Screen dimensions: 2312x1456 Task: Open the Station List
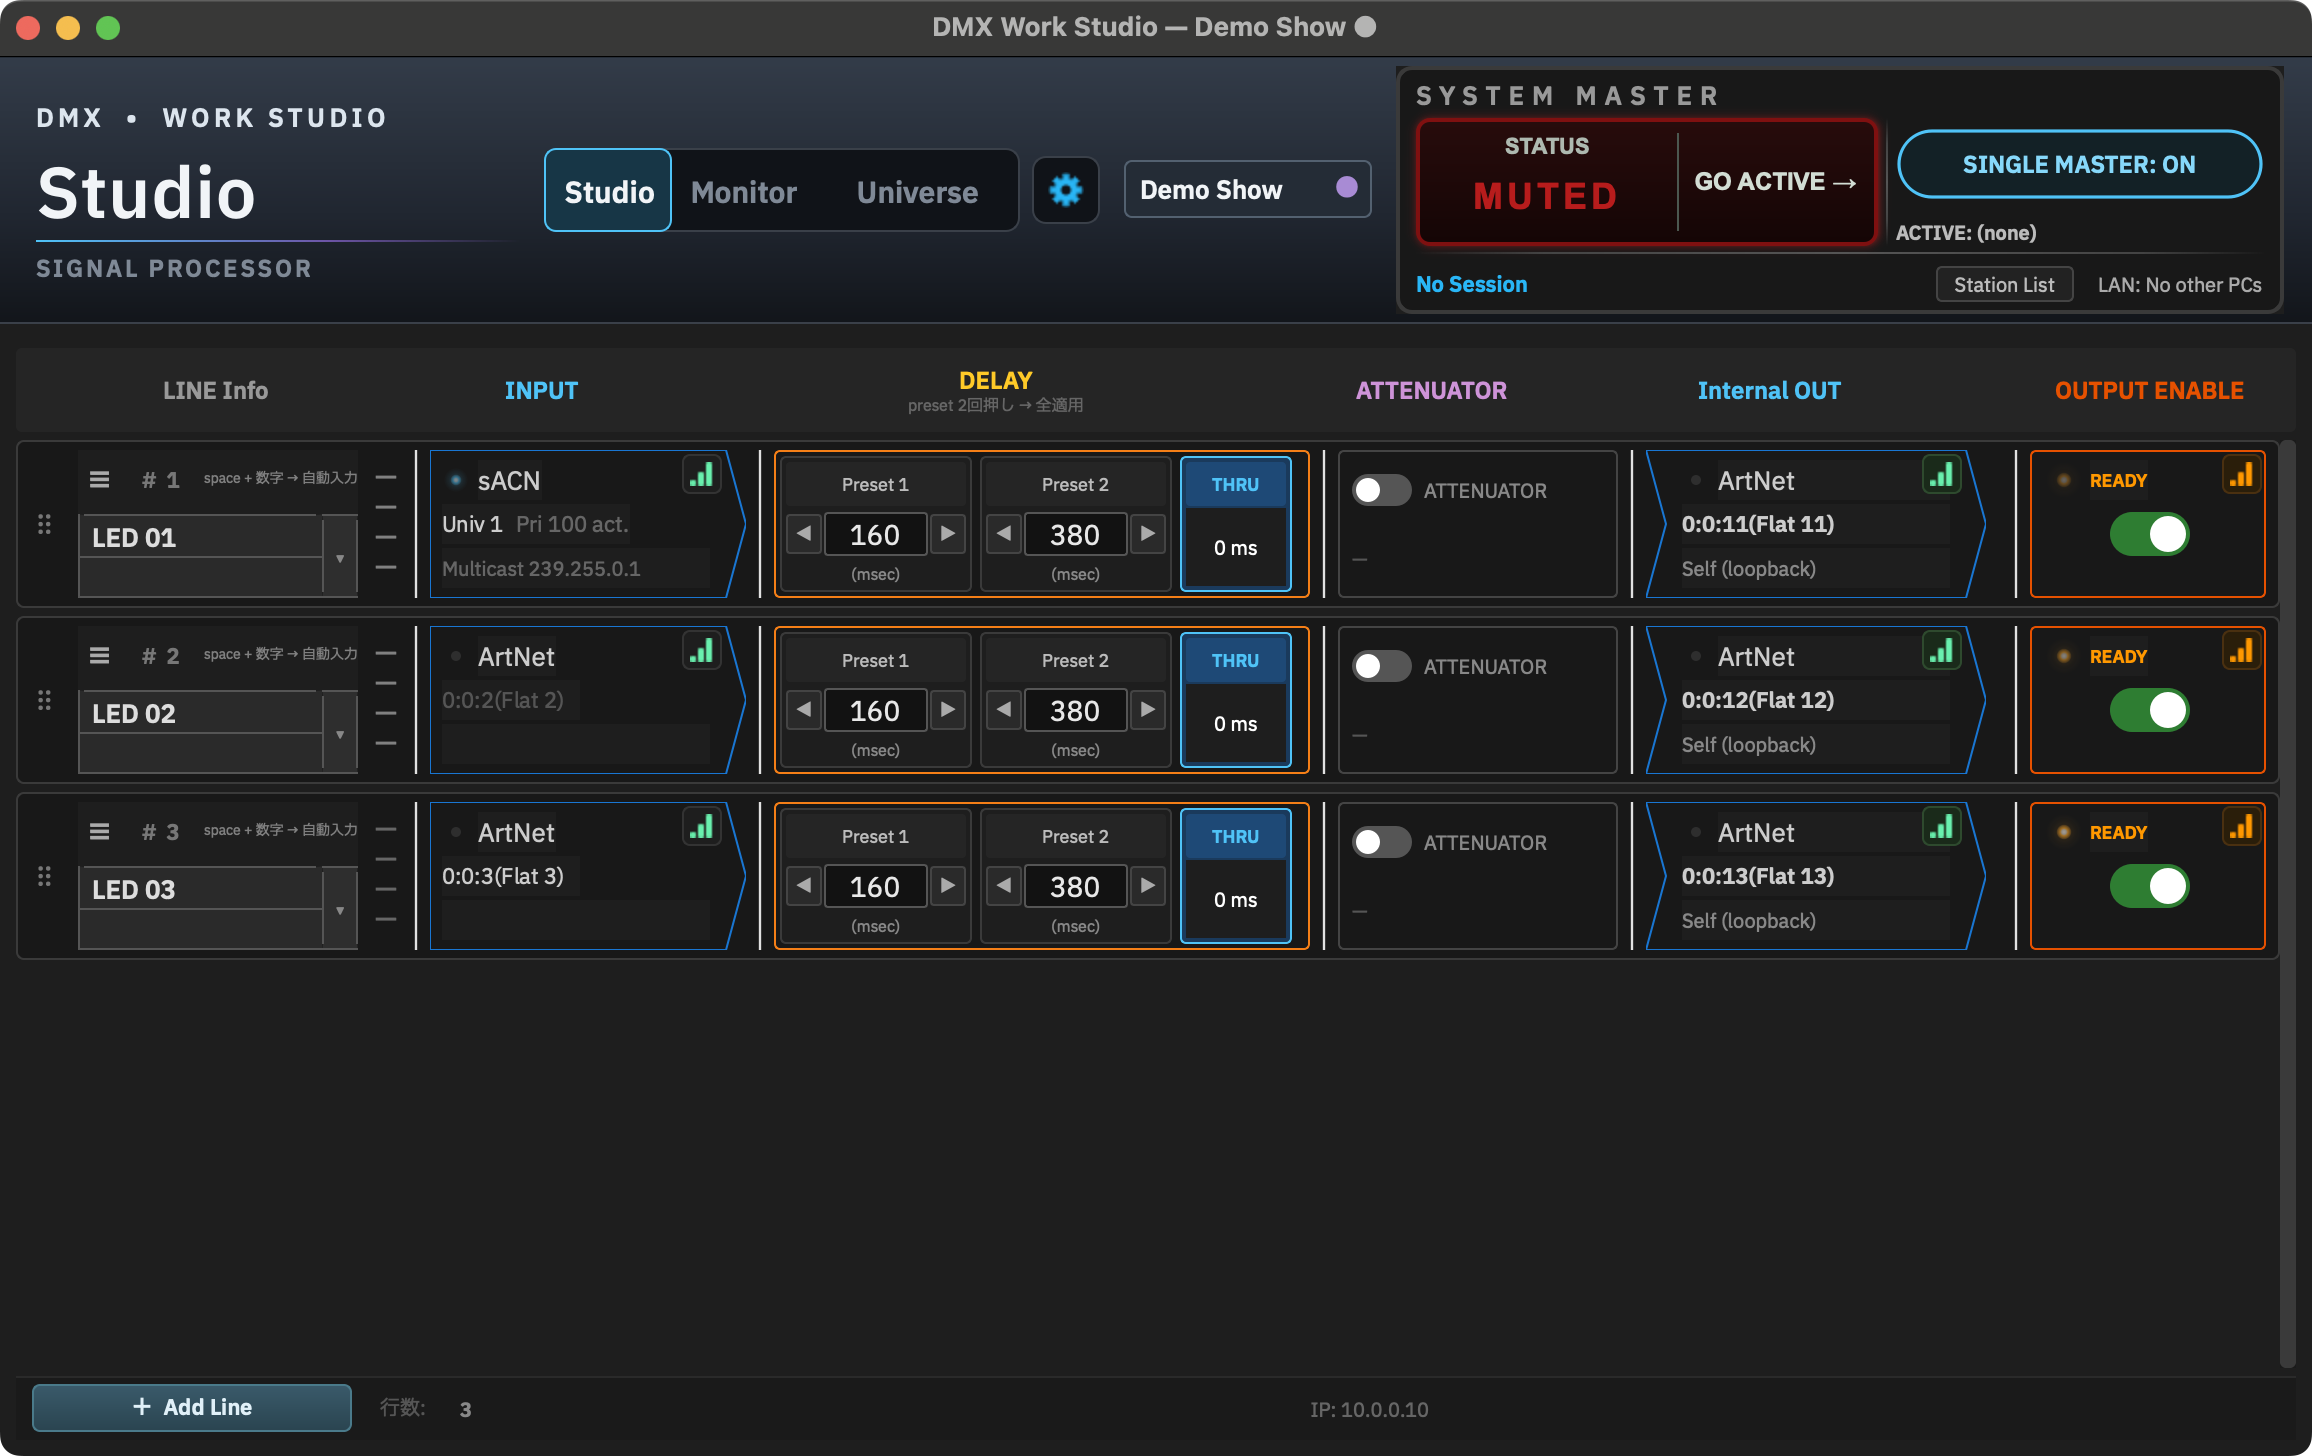2004,285
